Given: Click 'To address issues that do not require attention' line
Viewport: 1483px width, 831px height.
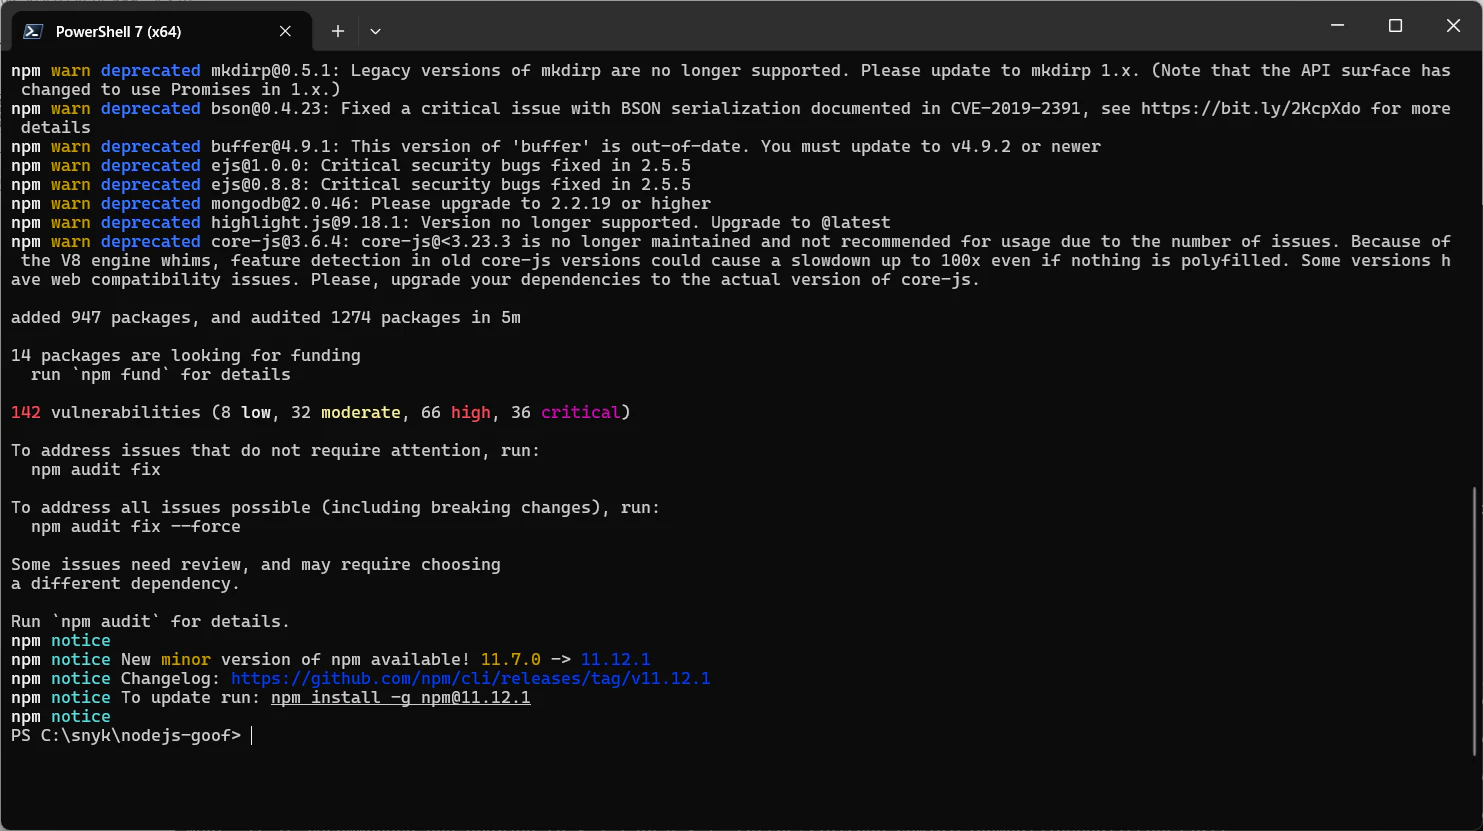Looking at the screenshot, I should coord(275,450).
